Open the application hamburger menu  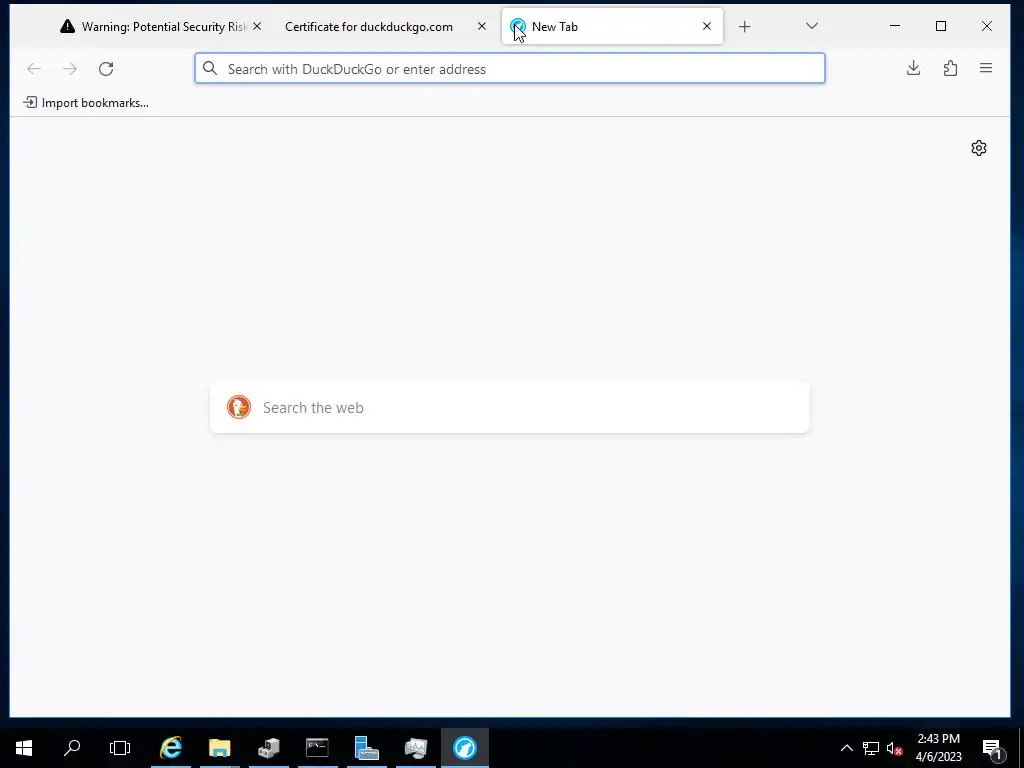(986, 68)
